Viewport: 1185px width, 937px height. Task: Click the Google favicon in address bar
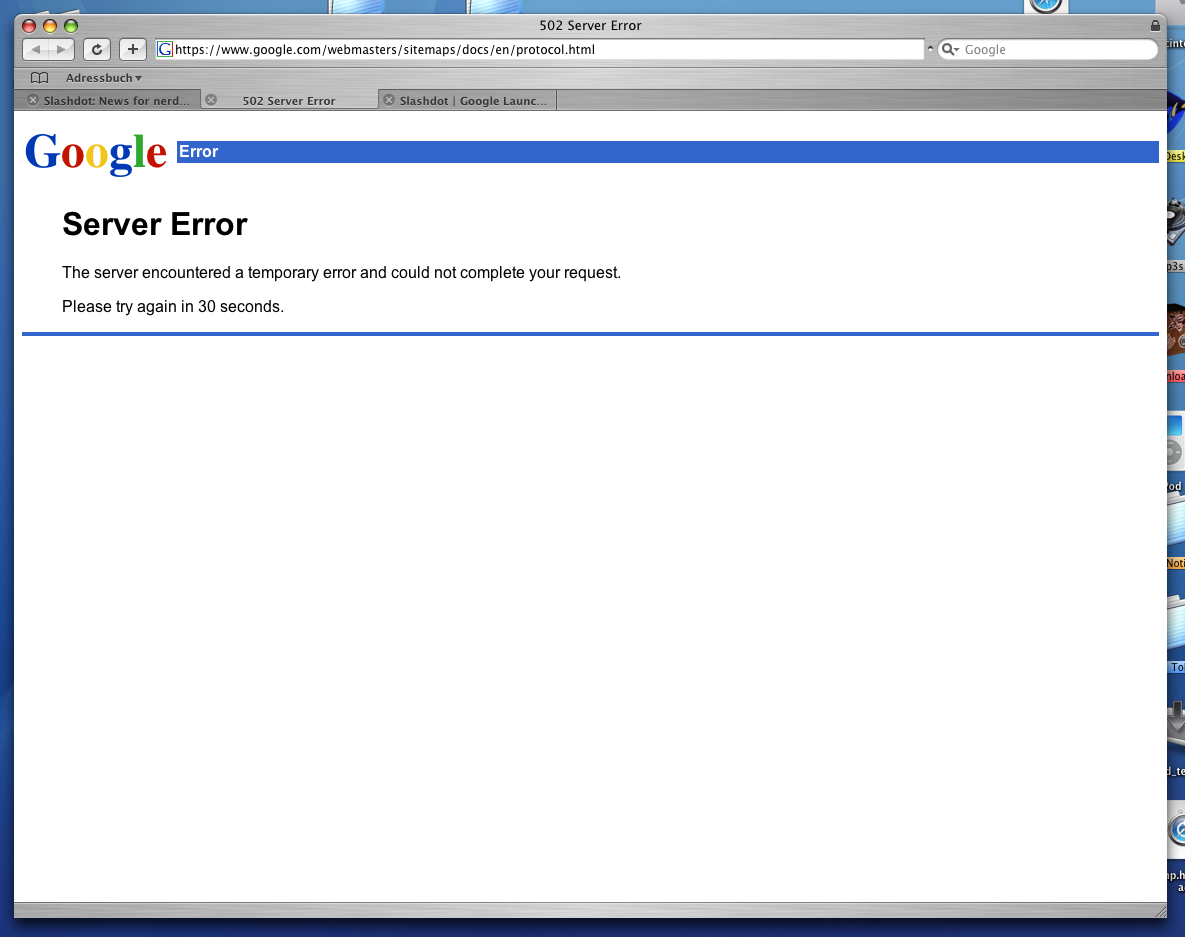tap(165, 50)
